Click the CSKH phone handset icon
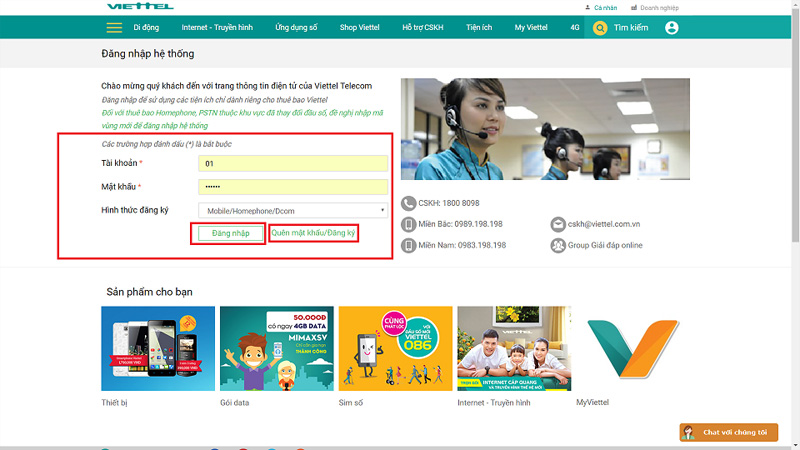800x450 pixels. click(x=408, y=203)
